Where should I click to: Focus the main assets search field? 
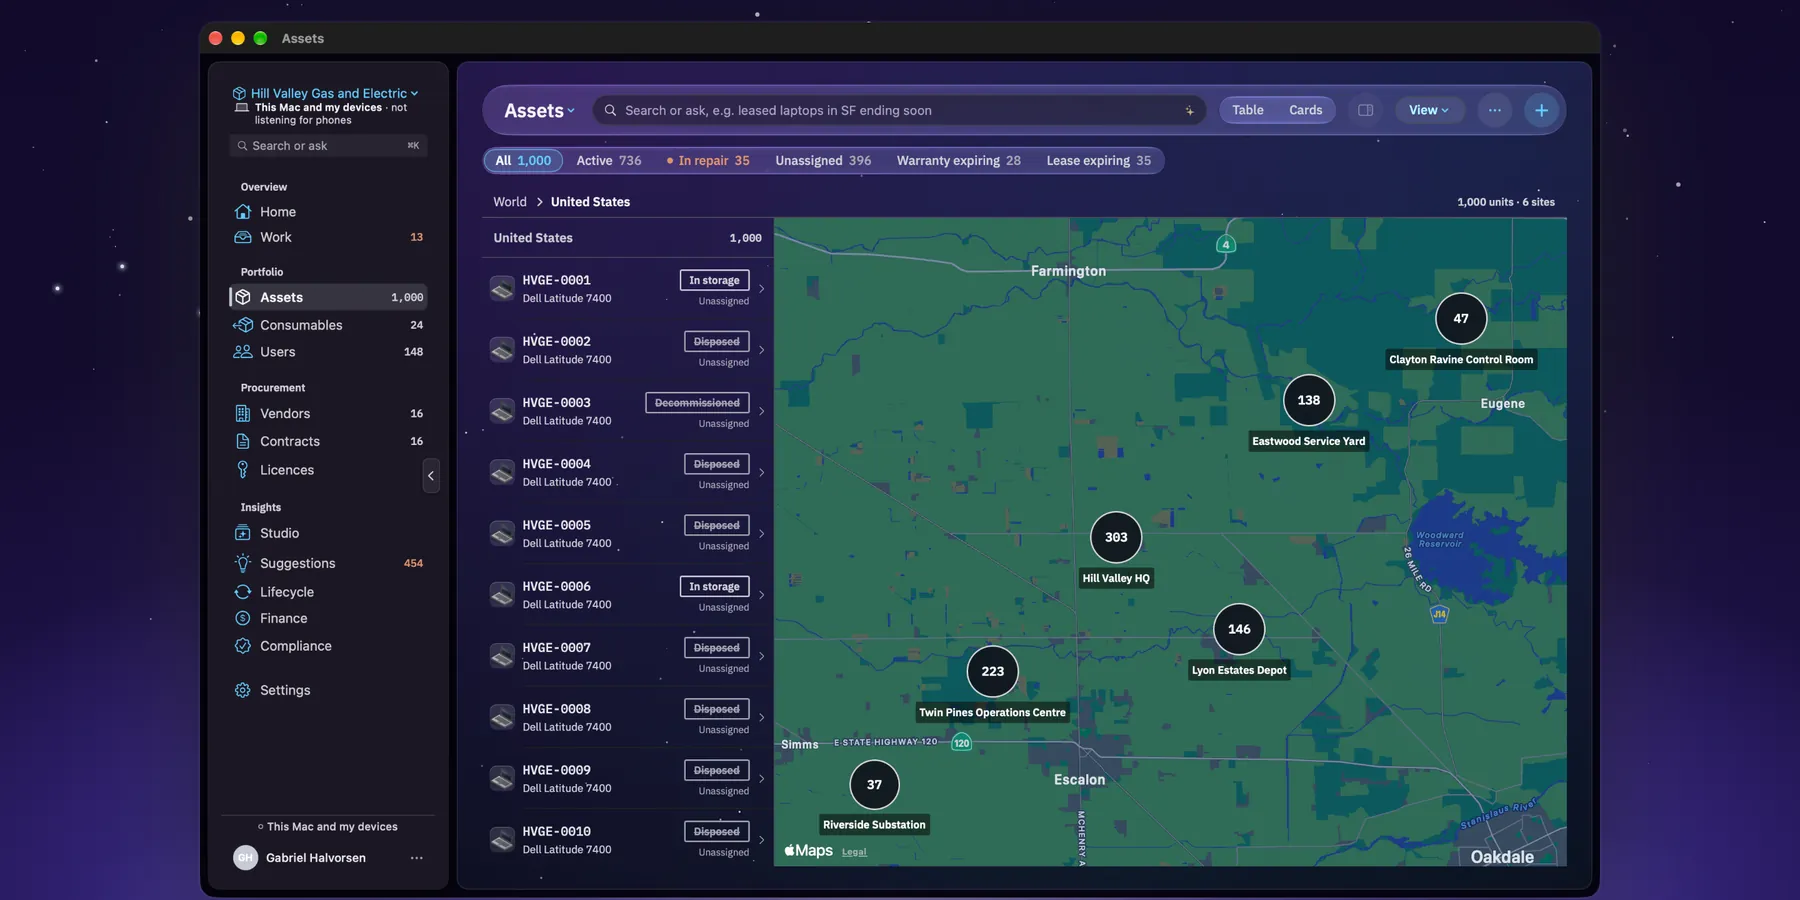click(x=900, y=110)
